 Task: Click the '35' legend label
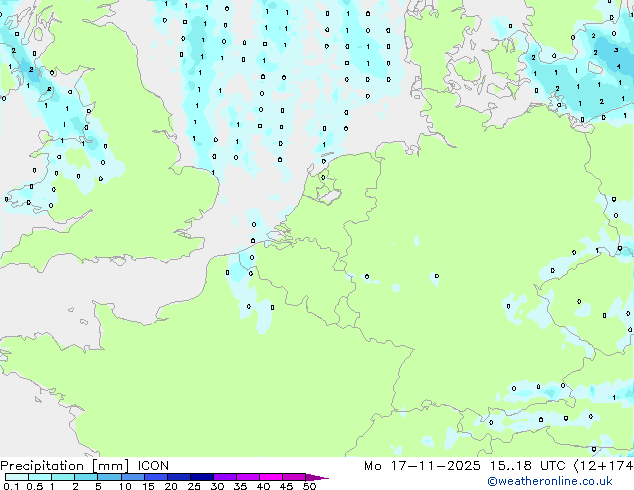coord(240,486)
